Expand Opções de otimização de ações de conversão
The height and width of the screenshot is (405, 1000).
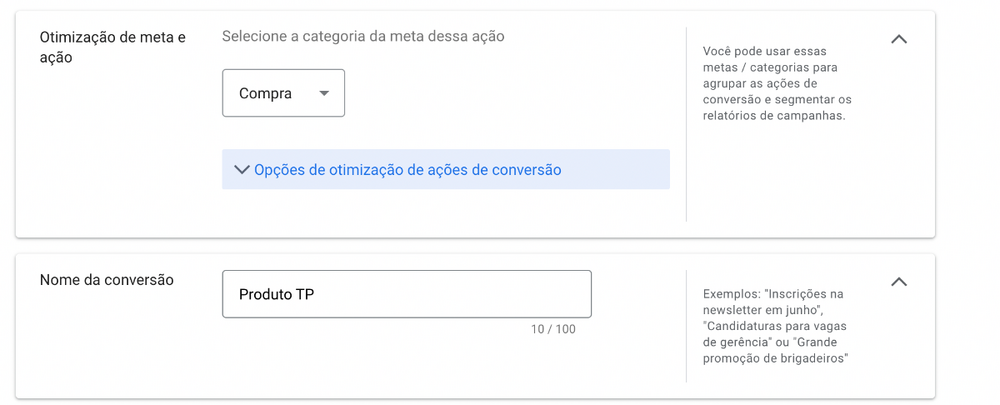(446, 170)
